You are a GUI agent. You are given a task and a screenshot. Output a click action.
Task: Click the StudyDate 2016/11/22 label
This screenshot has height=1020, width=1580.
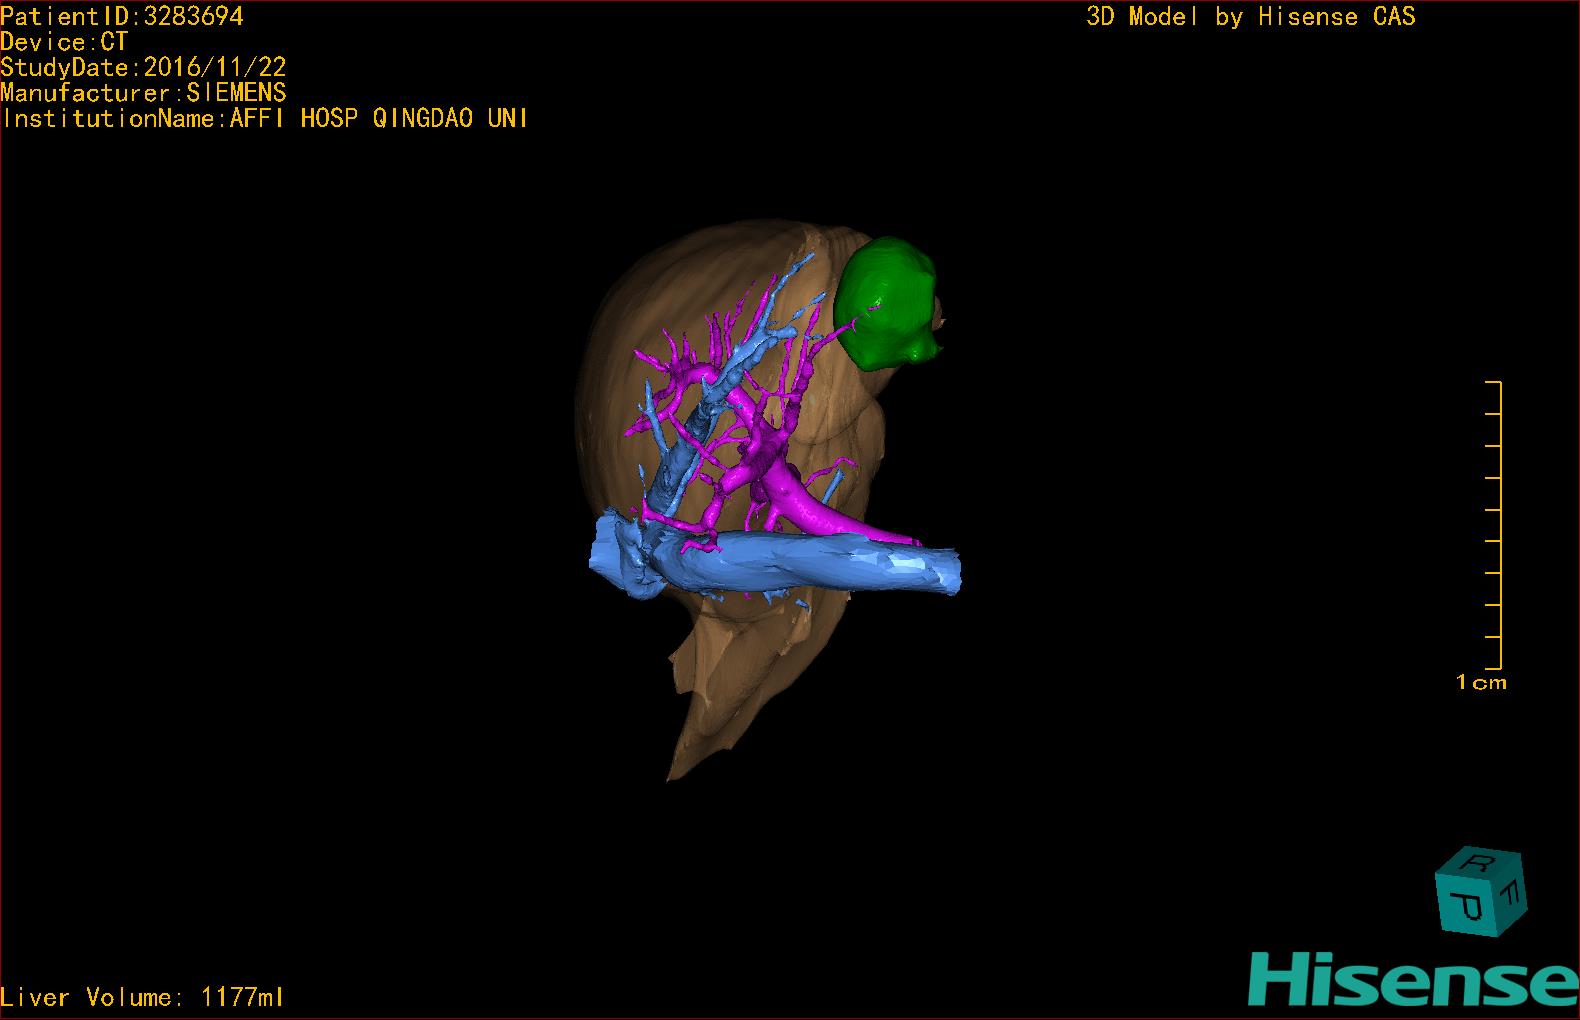click(143, 67)
